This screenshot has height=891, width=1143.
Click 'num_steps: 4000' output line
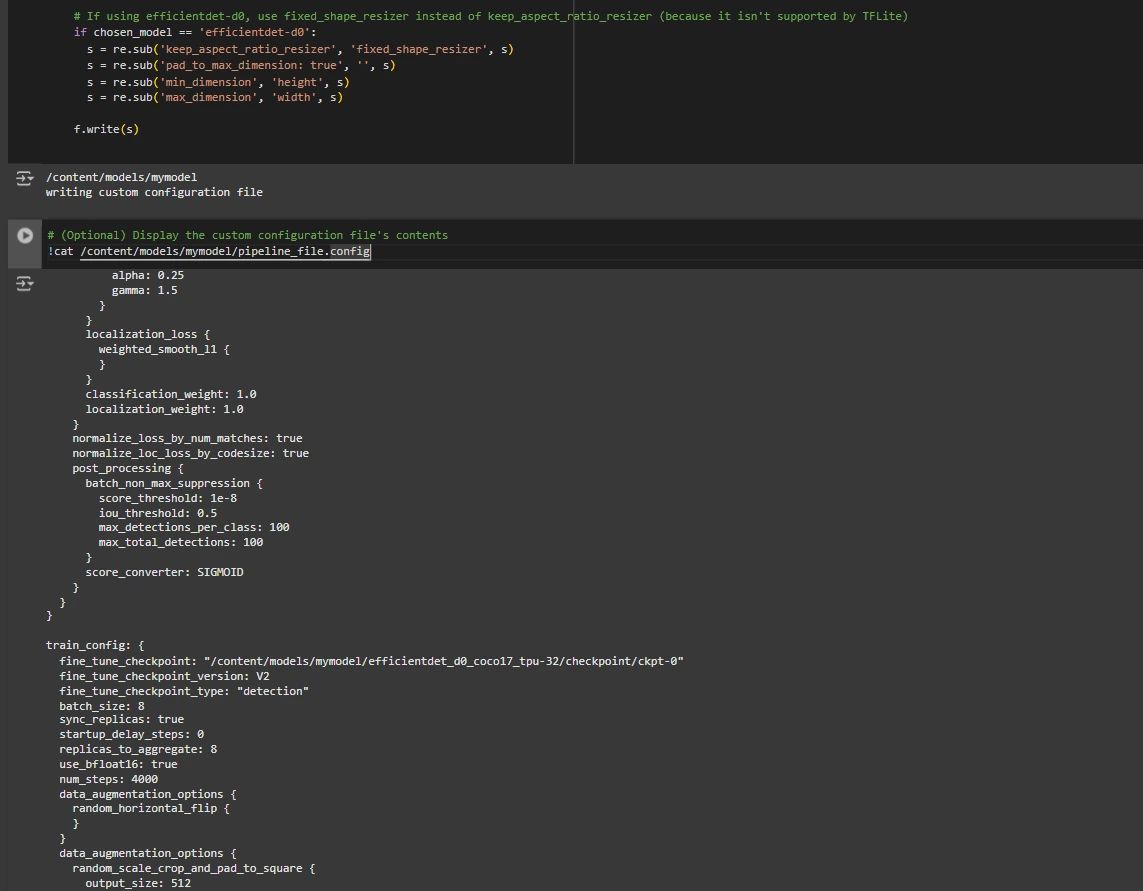(108, 779)
